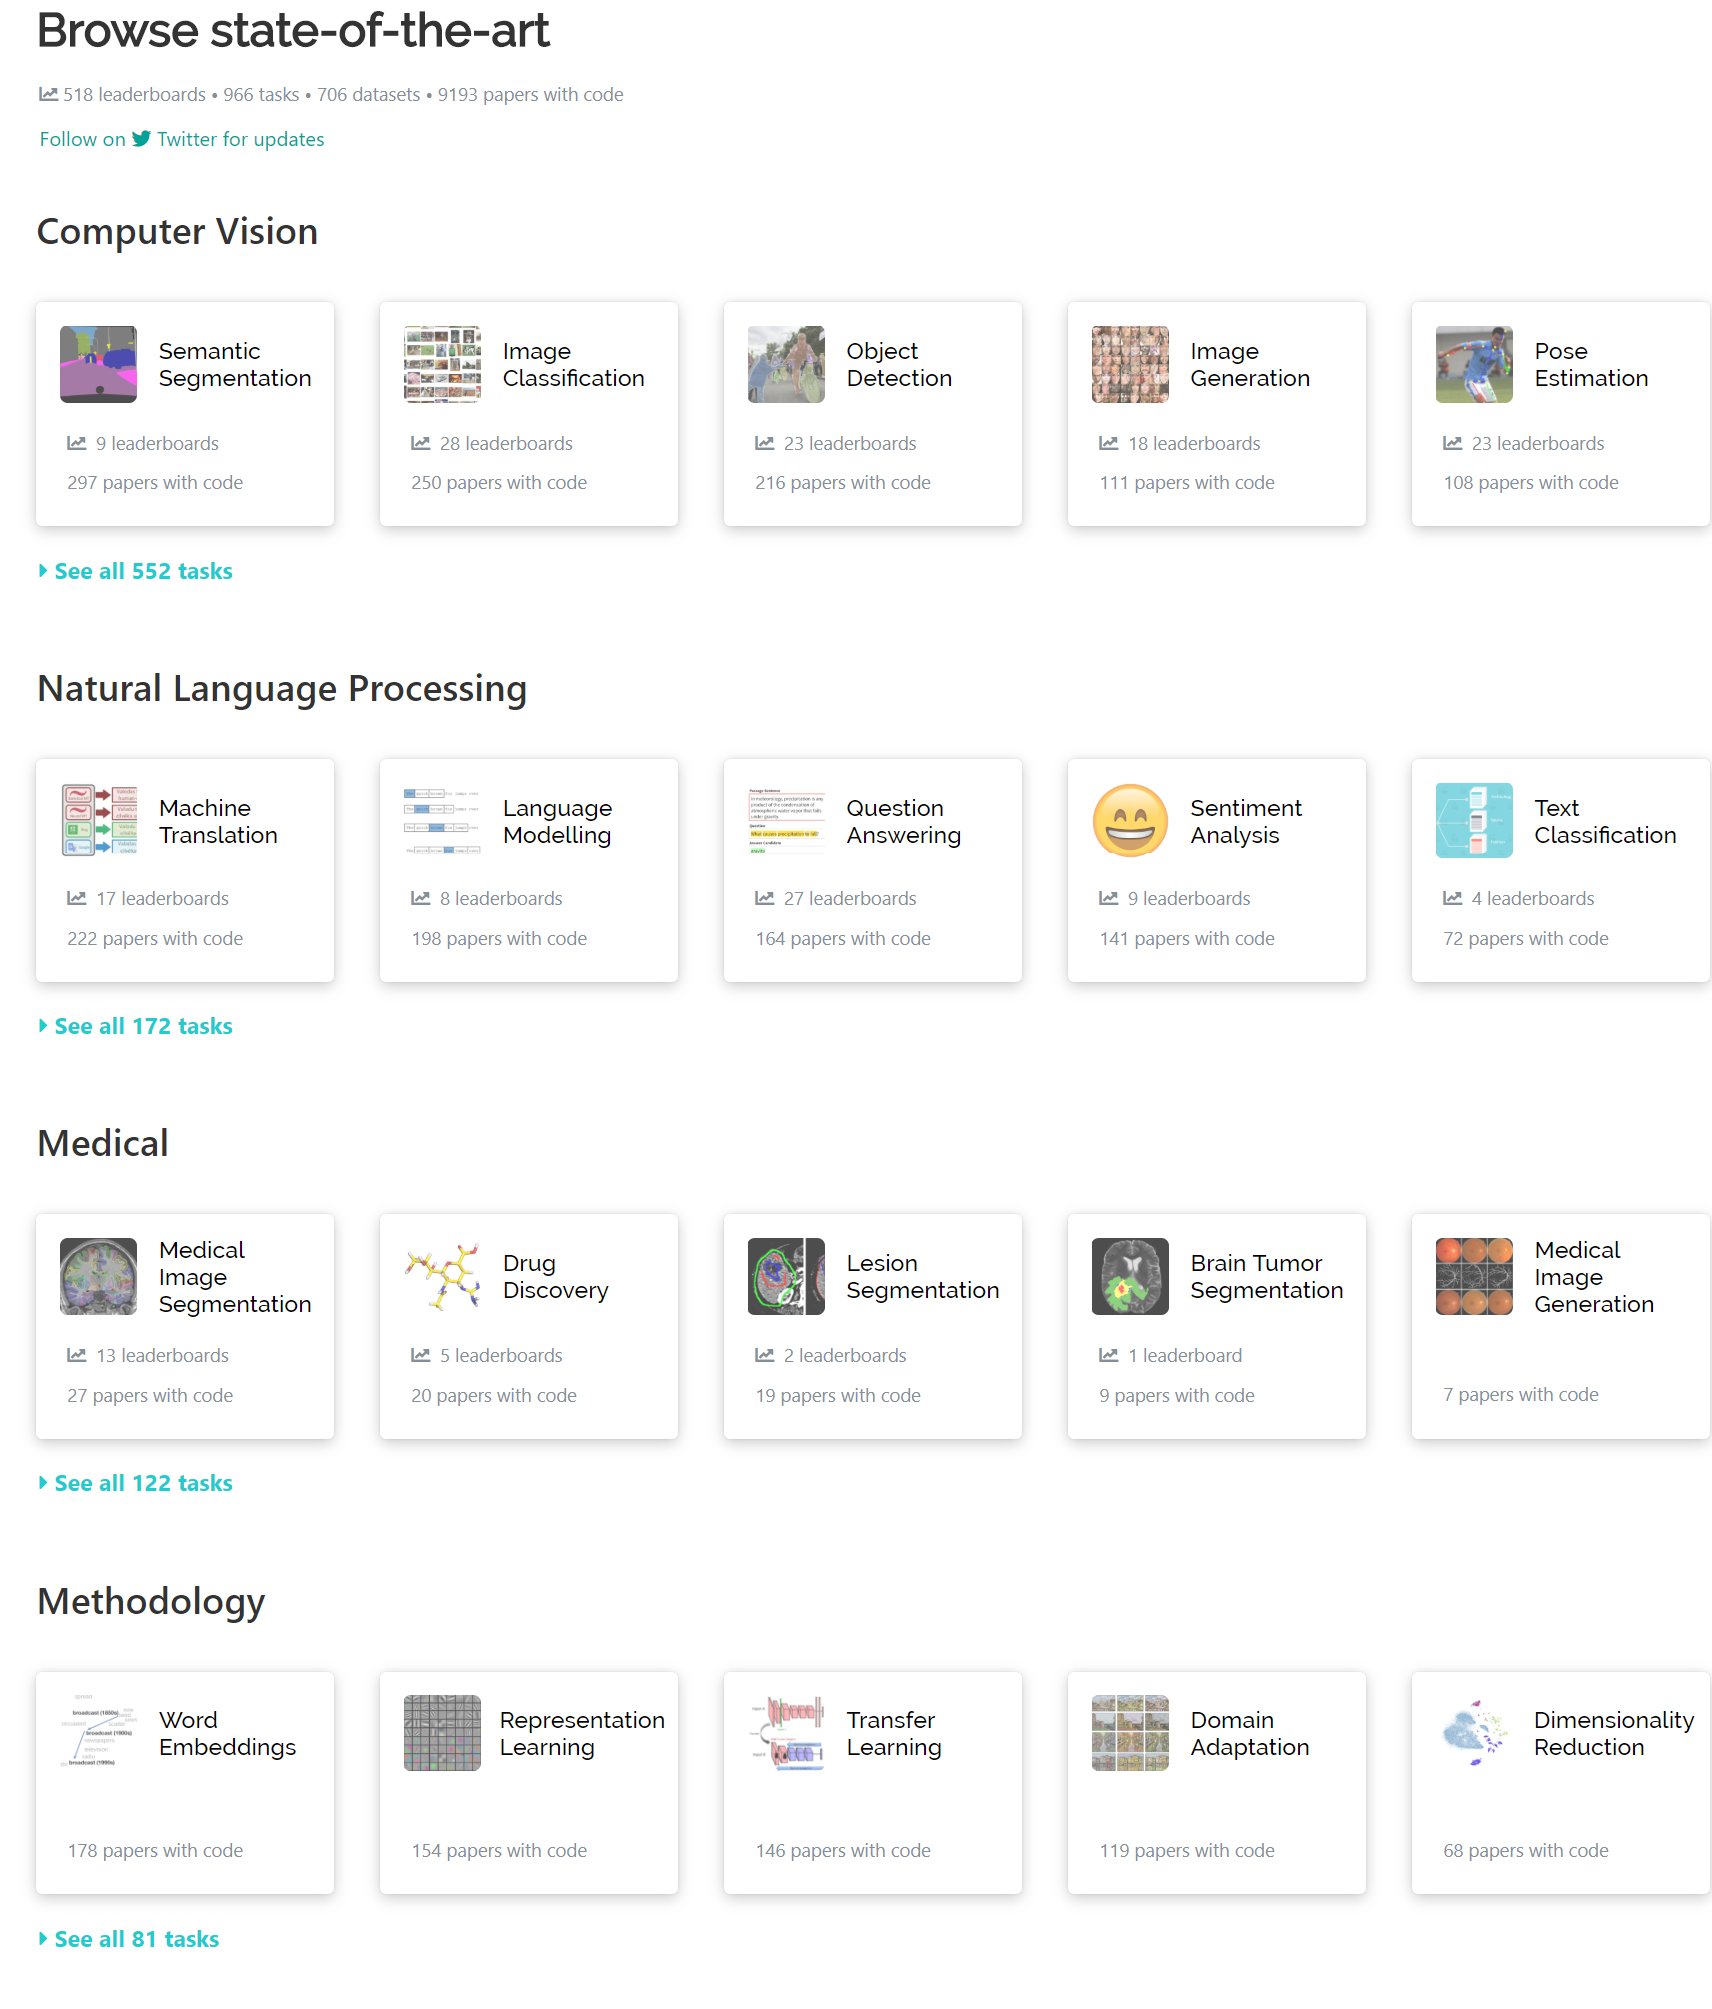Click '222 papers with code' text
Screen dimensions: 1712x2009
[x=155, y=938]
